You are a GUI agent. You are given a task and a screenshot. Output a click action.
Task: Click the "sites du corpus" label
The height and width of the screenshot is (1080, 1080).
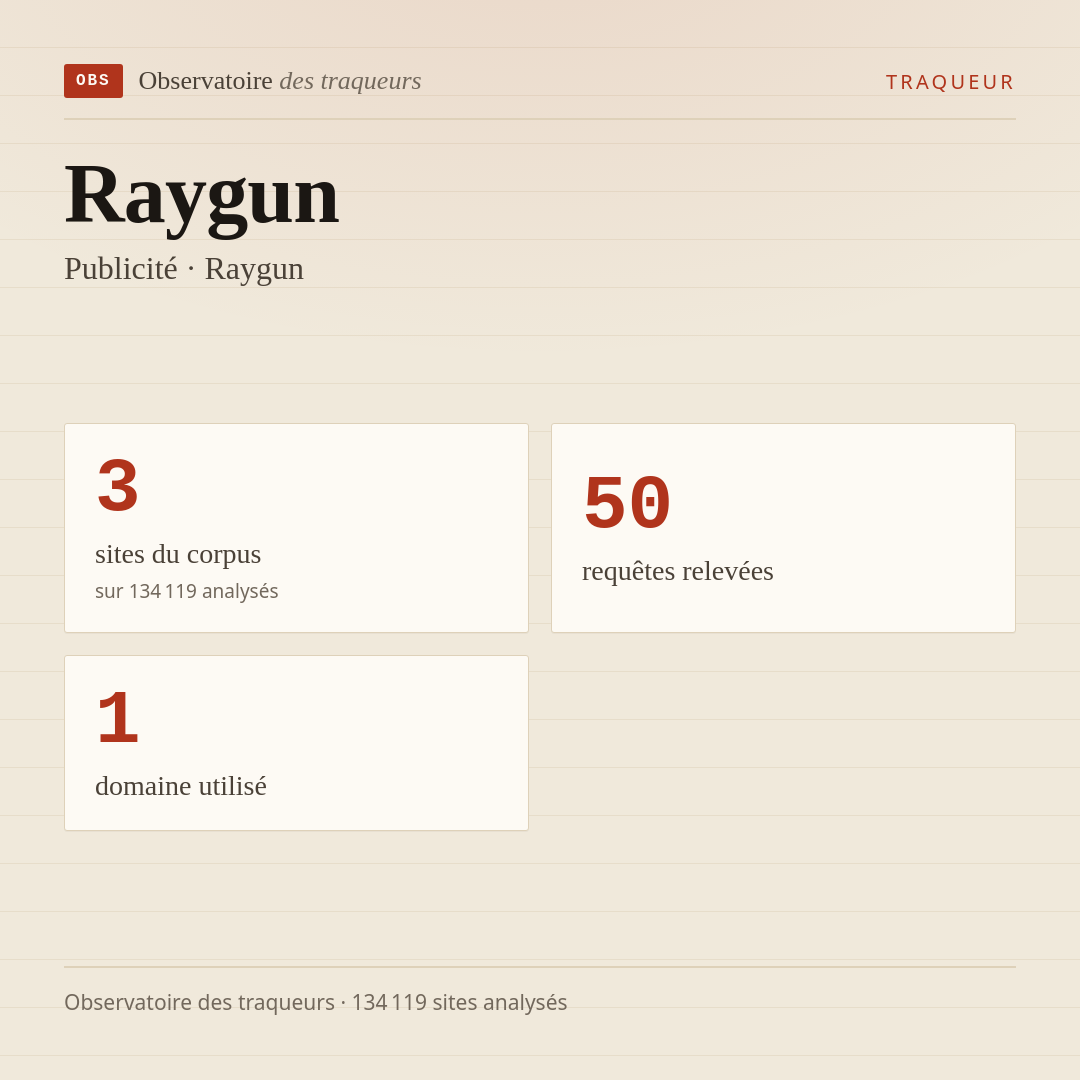point(178,554)
